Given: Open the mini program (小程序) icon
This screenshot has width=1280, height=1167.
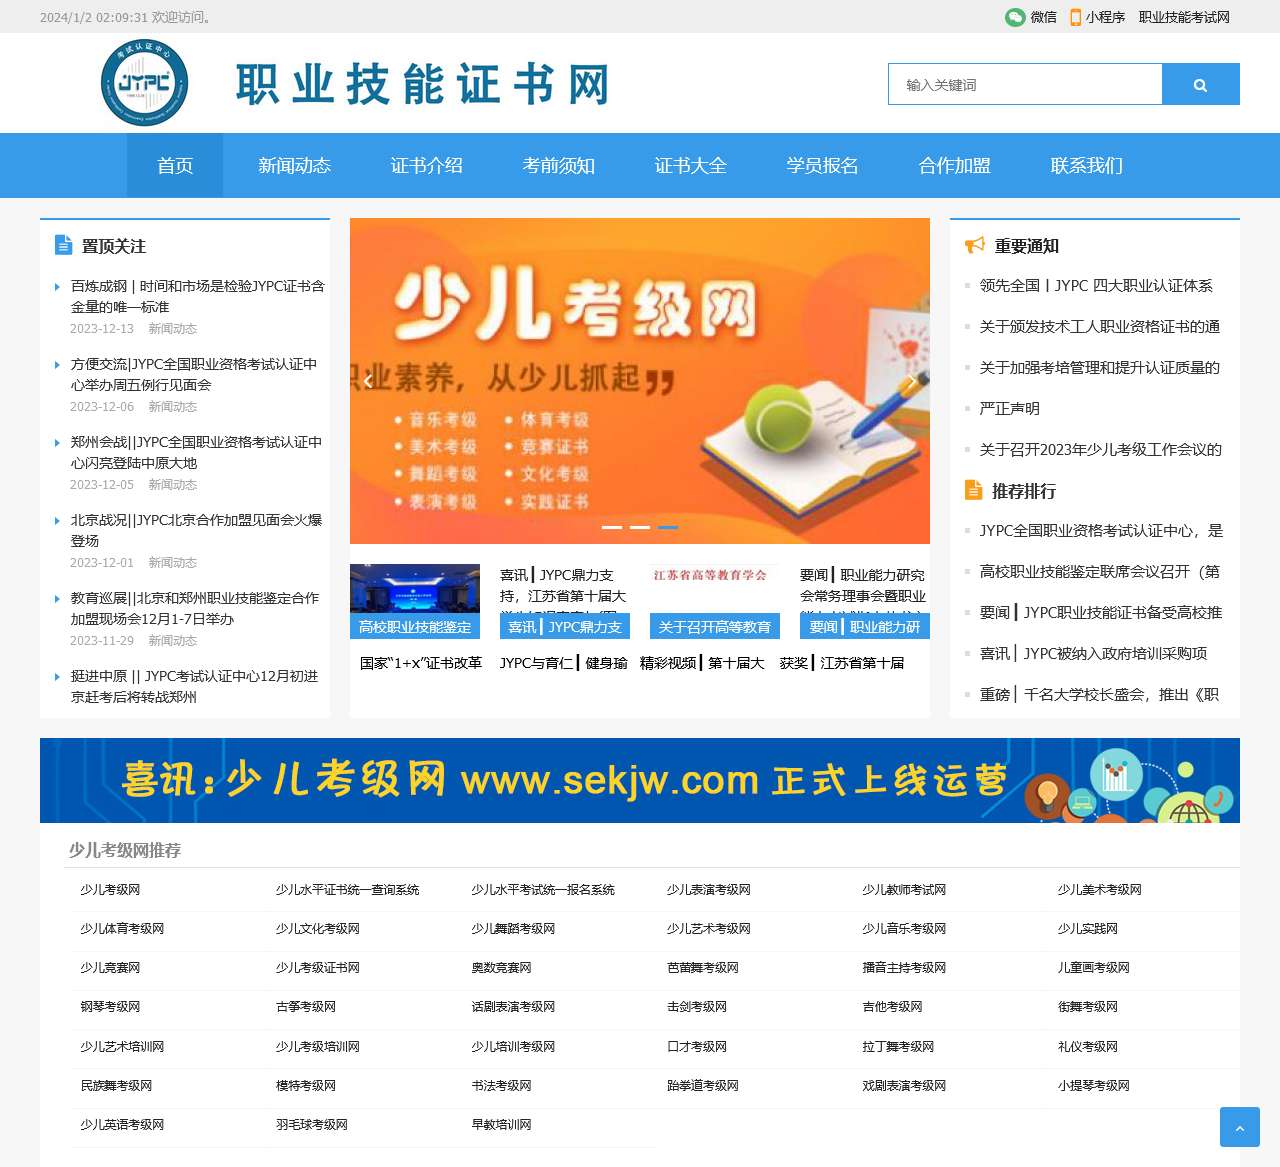Looking at the screenshot, I should 1076,17.
